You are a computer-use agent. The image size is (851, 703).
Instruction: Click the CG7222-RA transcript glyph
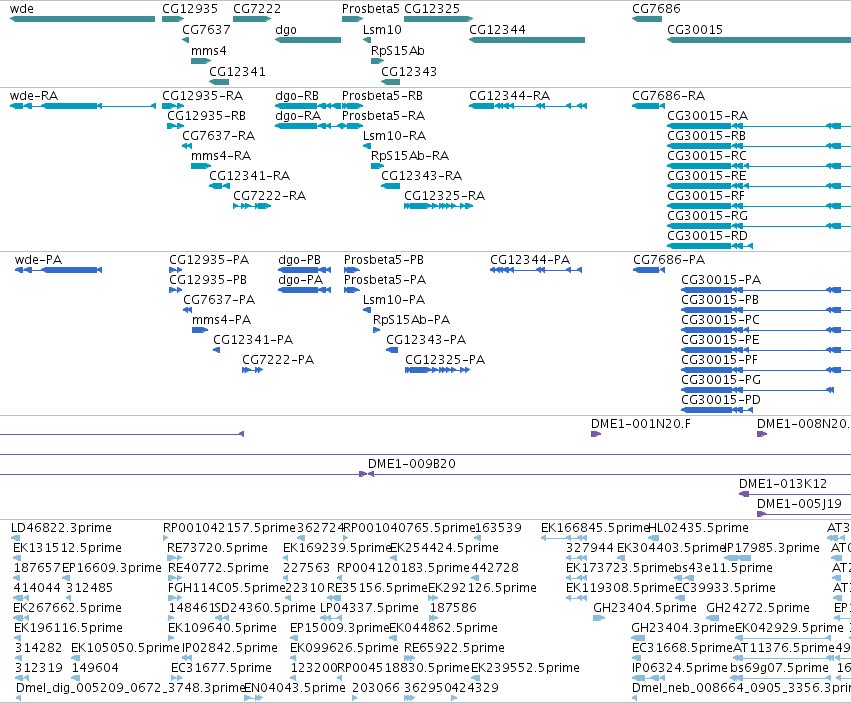[x=252, y=206]
